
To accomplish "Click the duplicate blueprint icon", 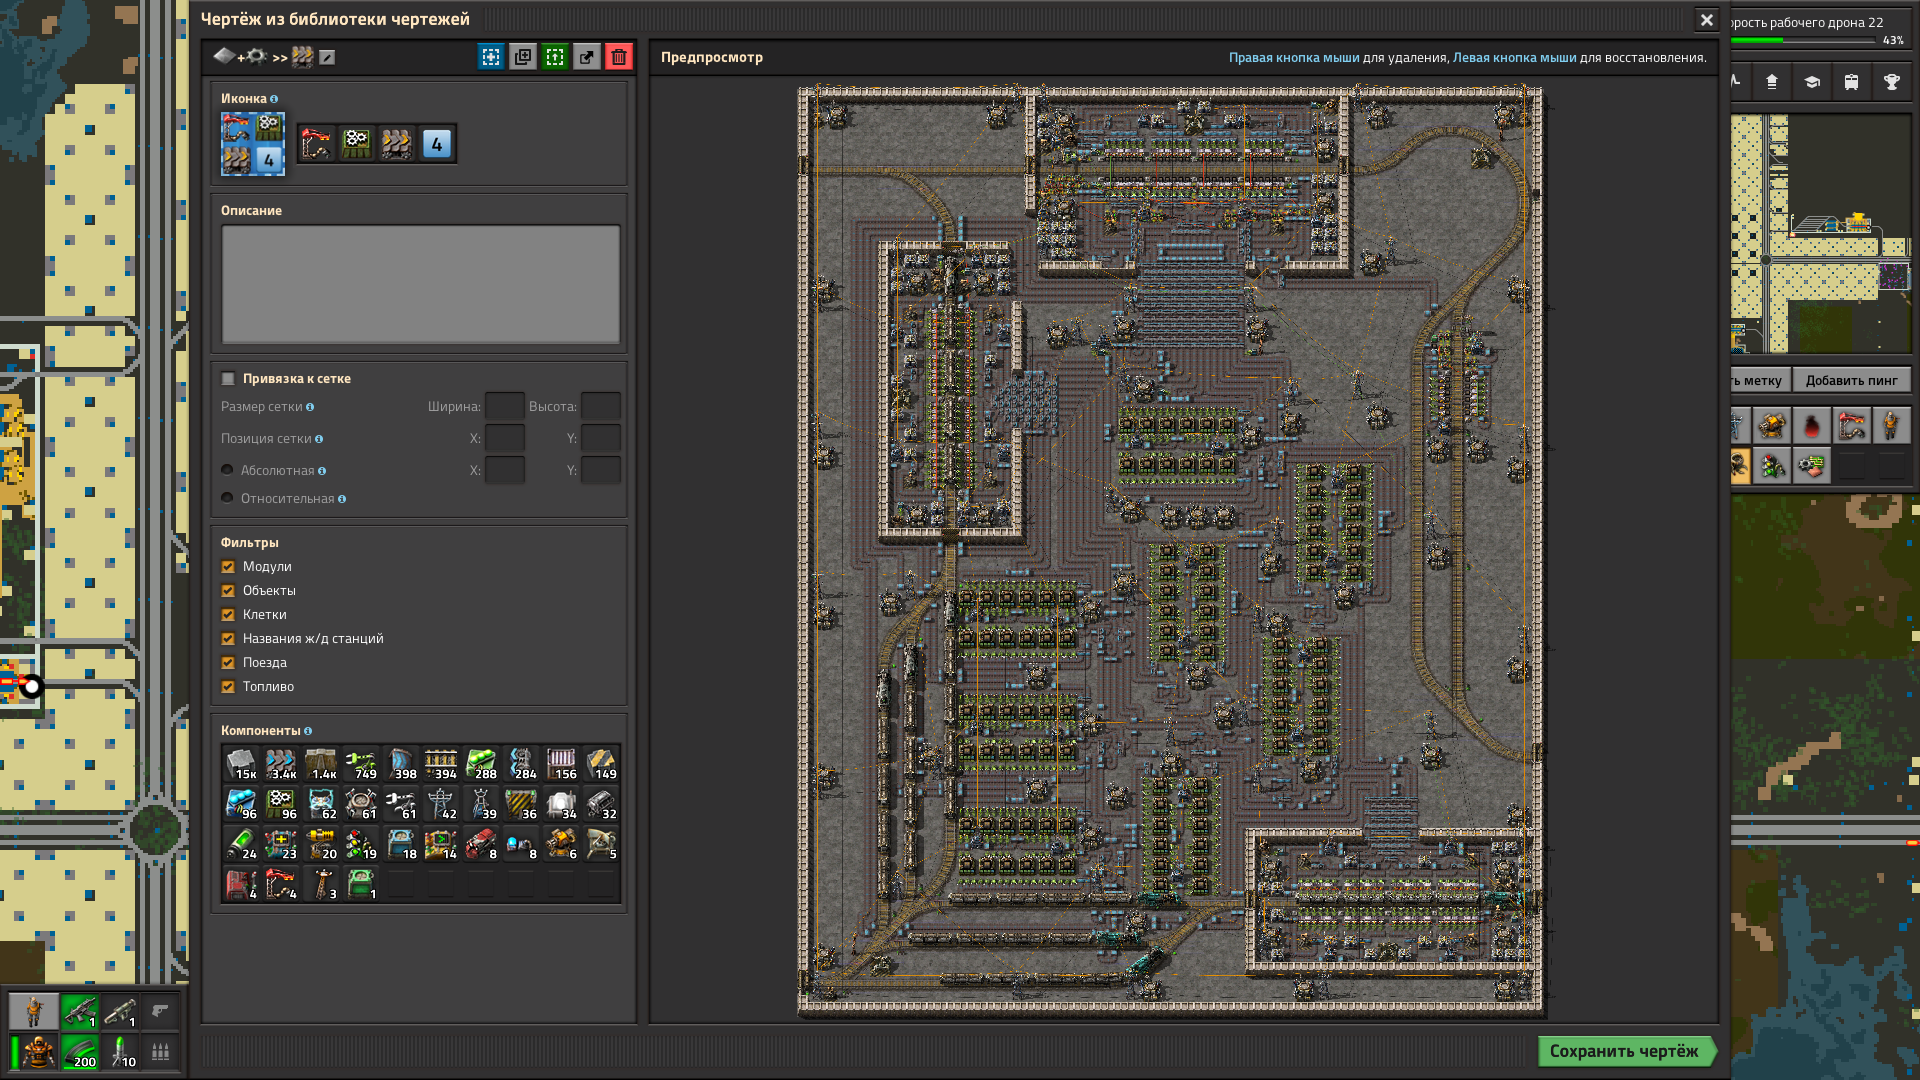I will point(523,57).
